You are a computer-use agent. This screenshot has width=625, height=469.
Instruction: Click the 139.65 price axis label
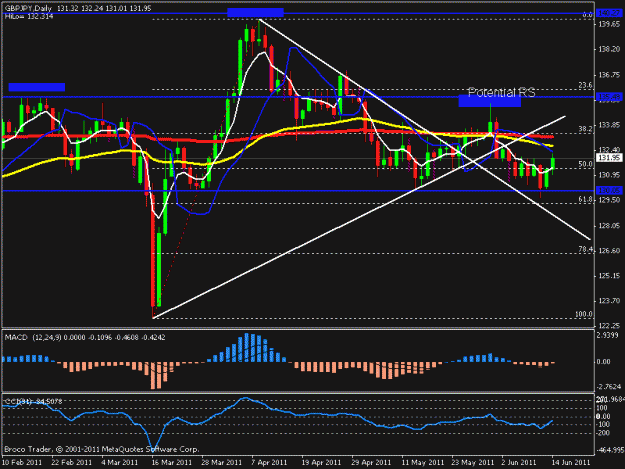click(x=609, y=24)
